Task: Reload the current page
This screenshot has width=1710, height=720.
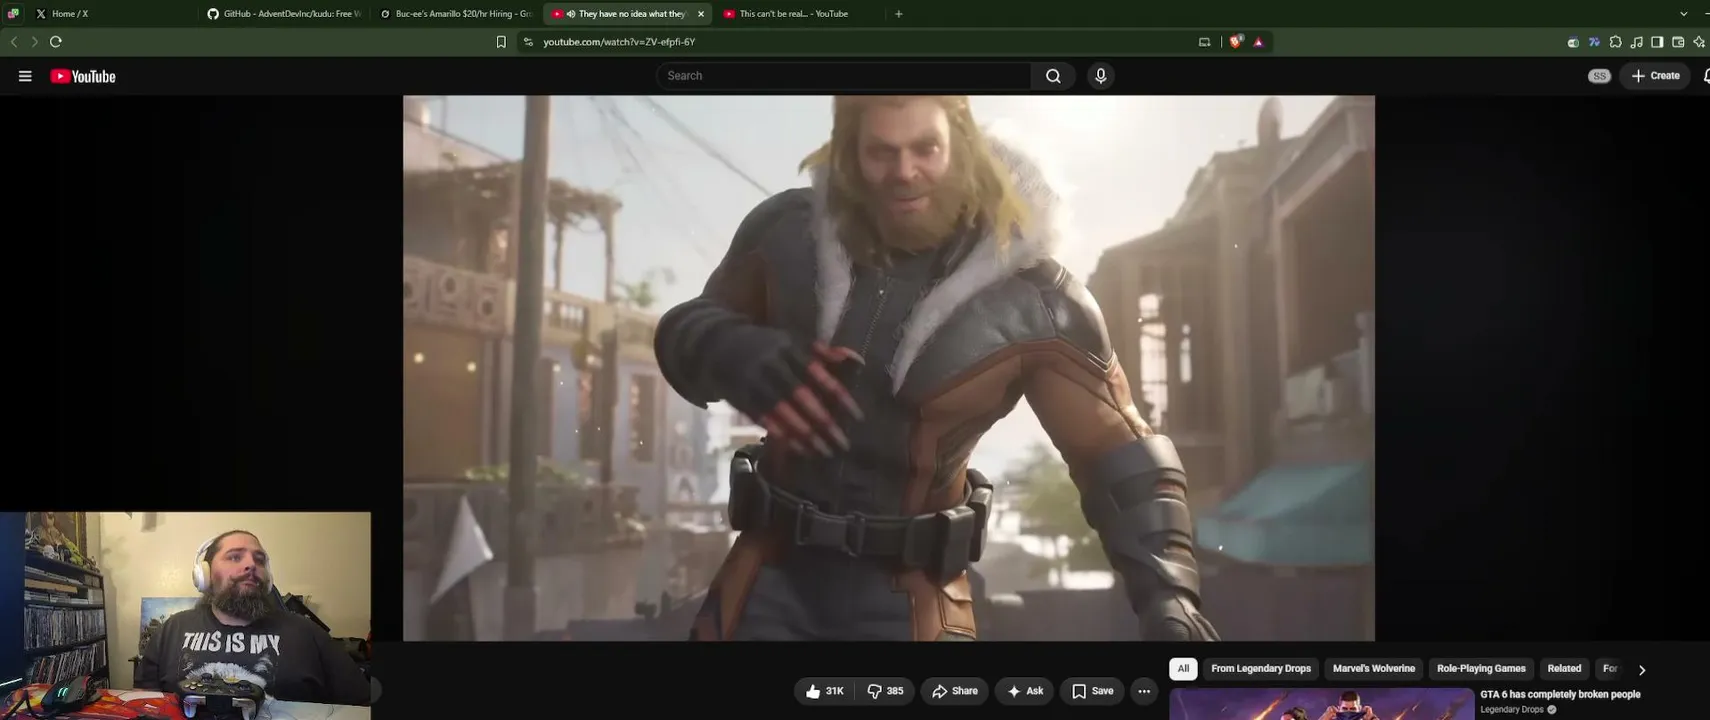Action: tap(56, 42)
